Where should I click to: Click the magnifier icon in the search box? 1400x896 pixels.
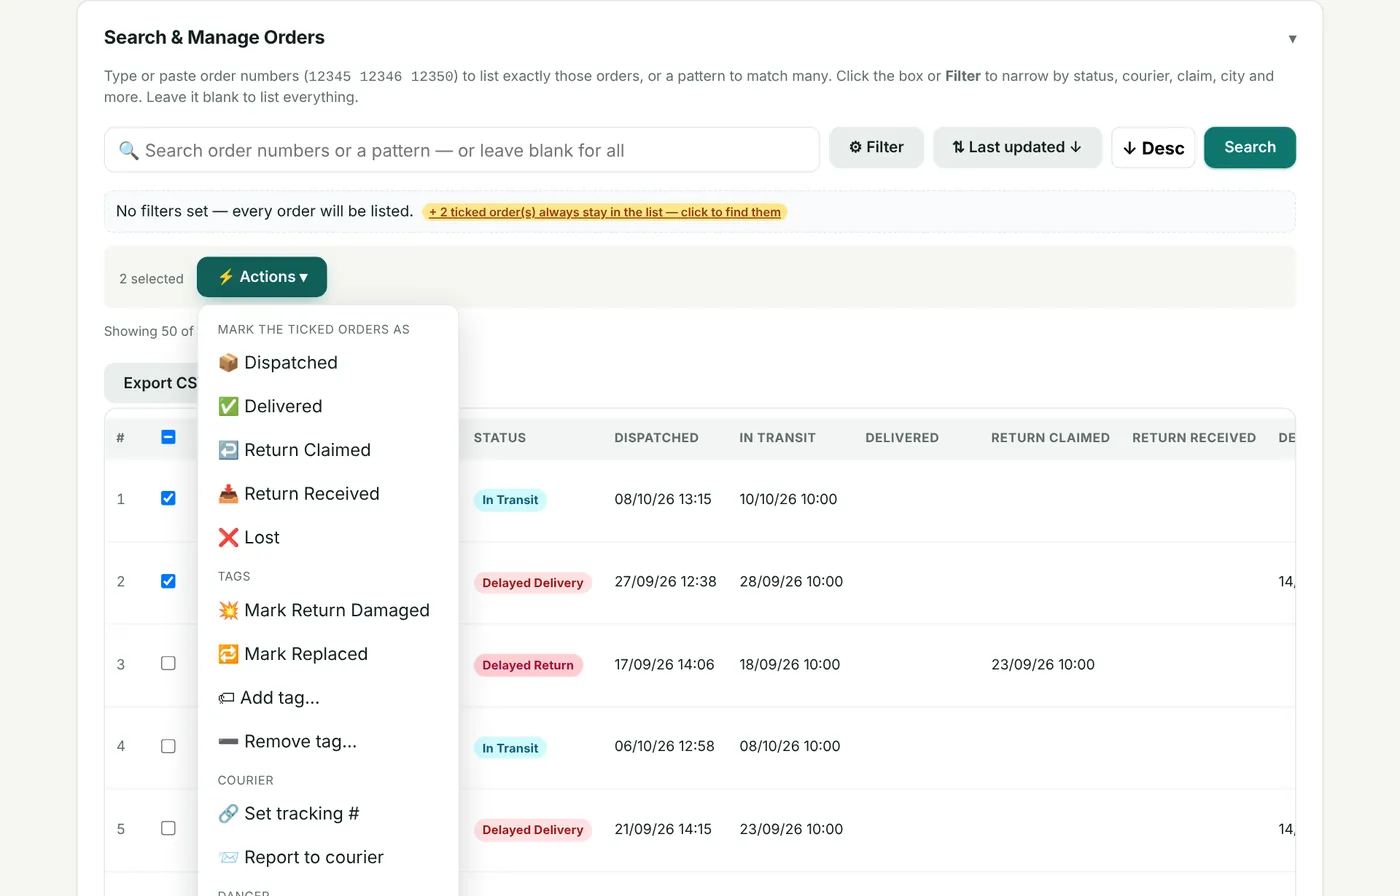pos(129,151)
